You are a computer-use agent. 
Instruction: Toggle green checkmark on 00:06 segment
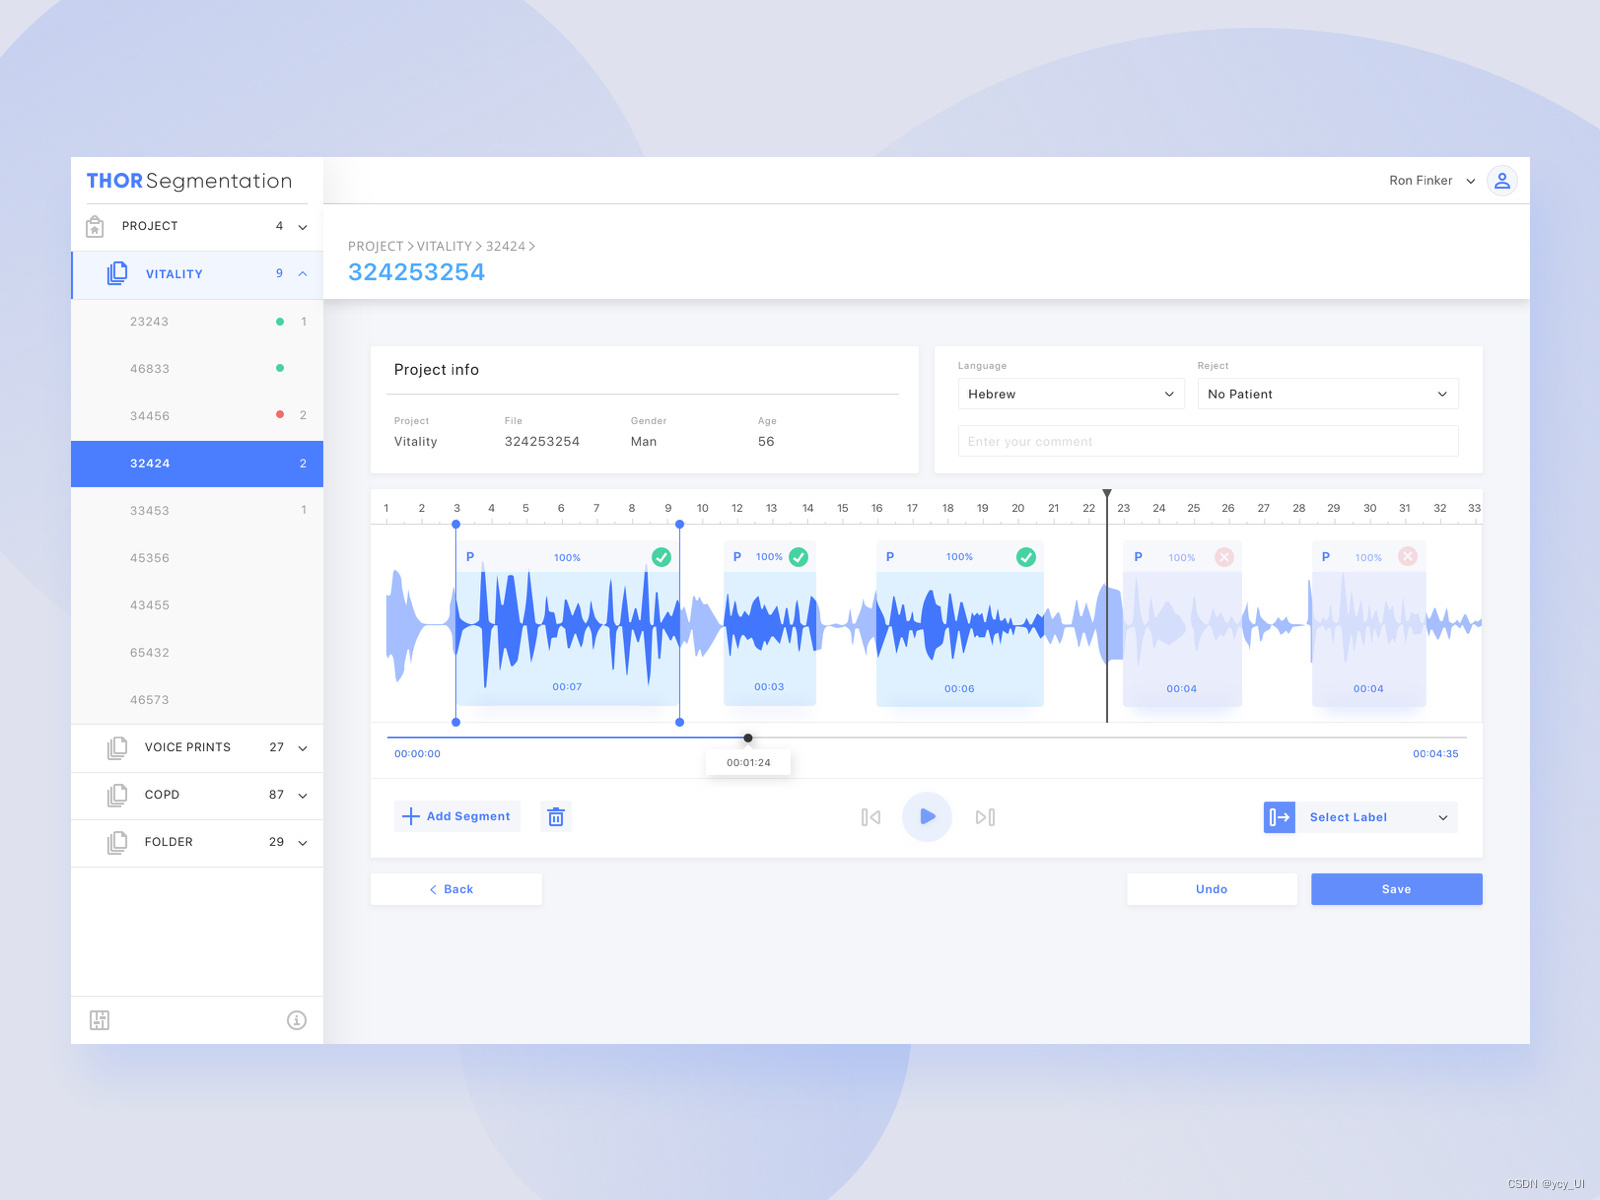click(1026, 557)
